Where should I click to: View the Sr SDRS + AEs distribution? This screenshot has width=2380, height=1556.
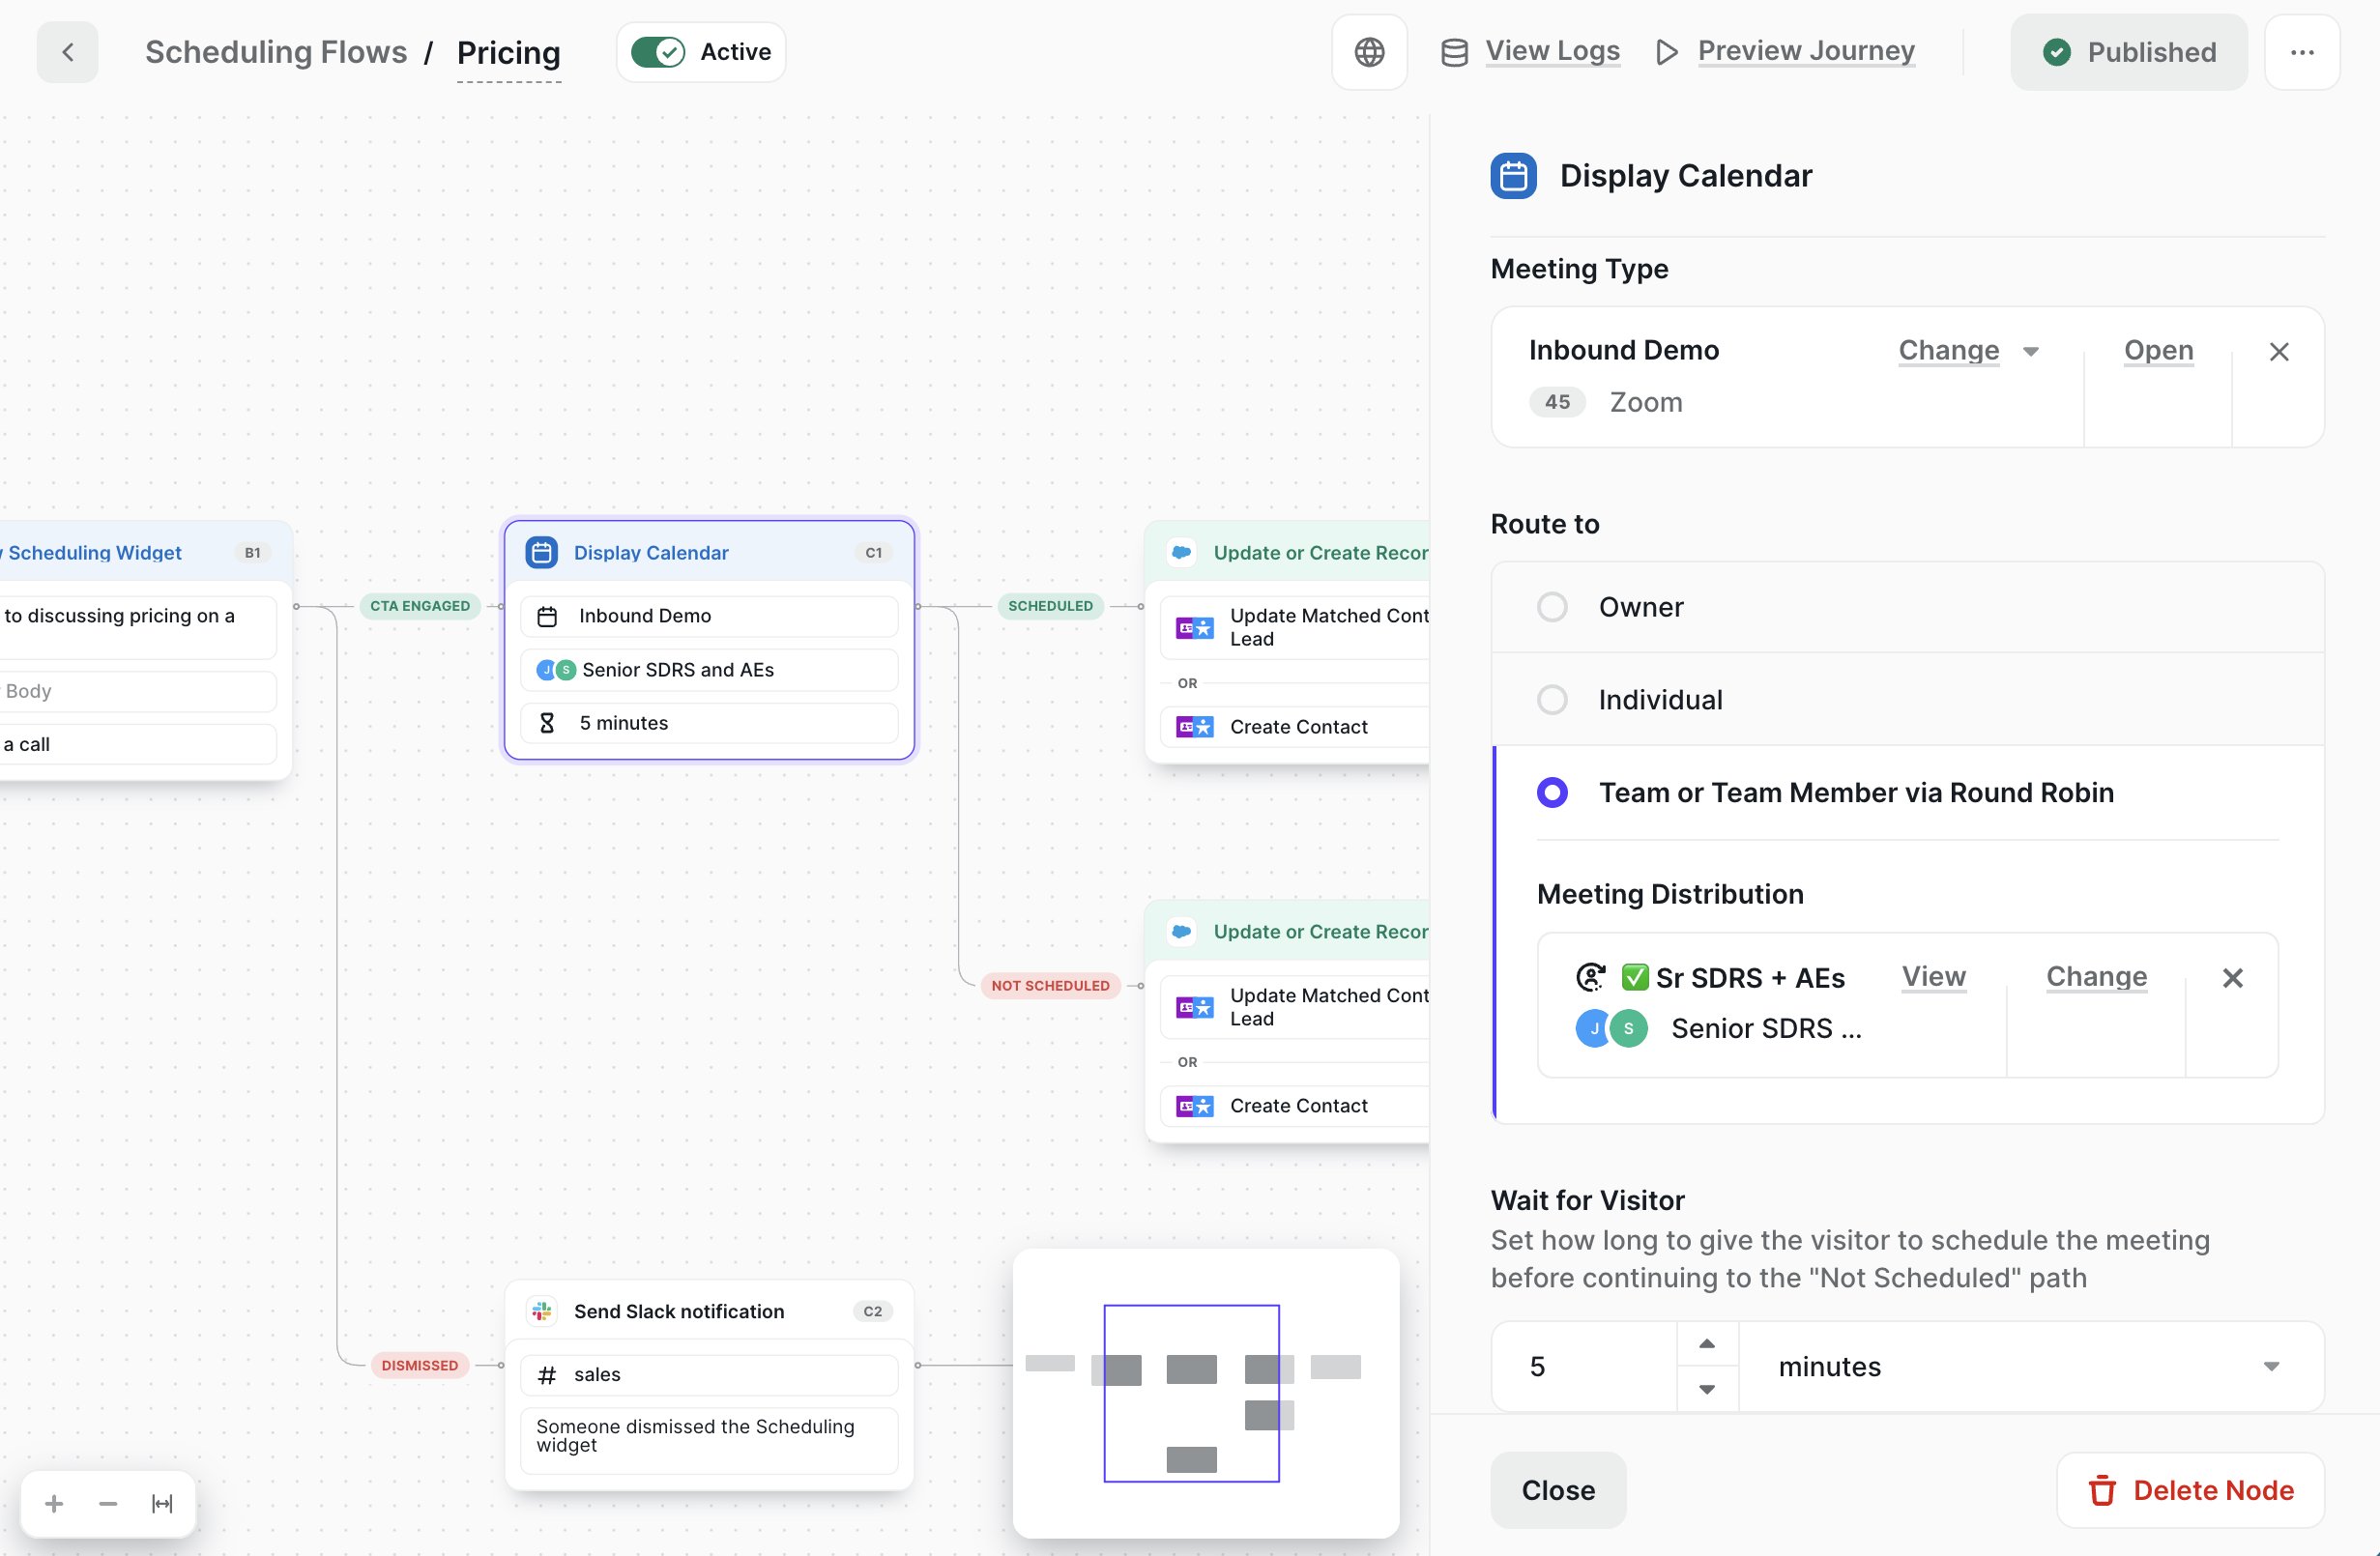point(1933,977)
